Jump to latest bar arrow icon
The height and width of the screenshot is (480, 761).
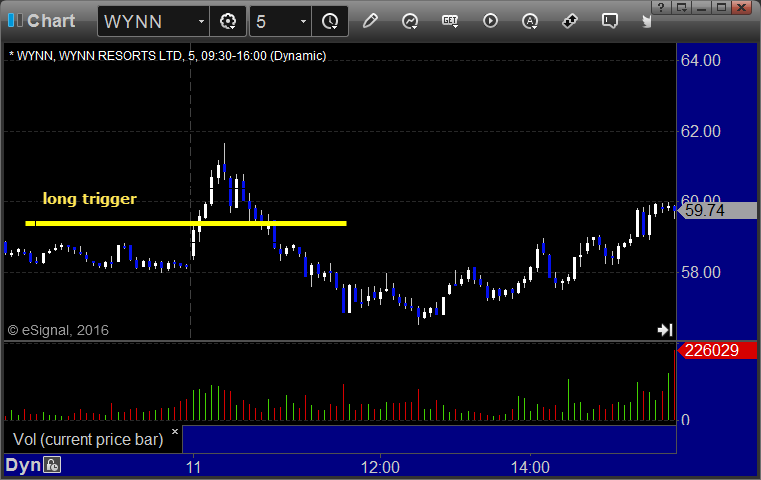665,330
